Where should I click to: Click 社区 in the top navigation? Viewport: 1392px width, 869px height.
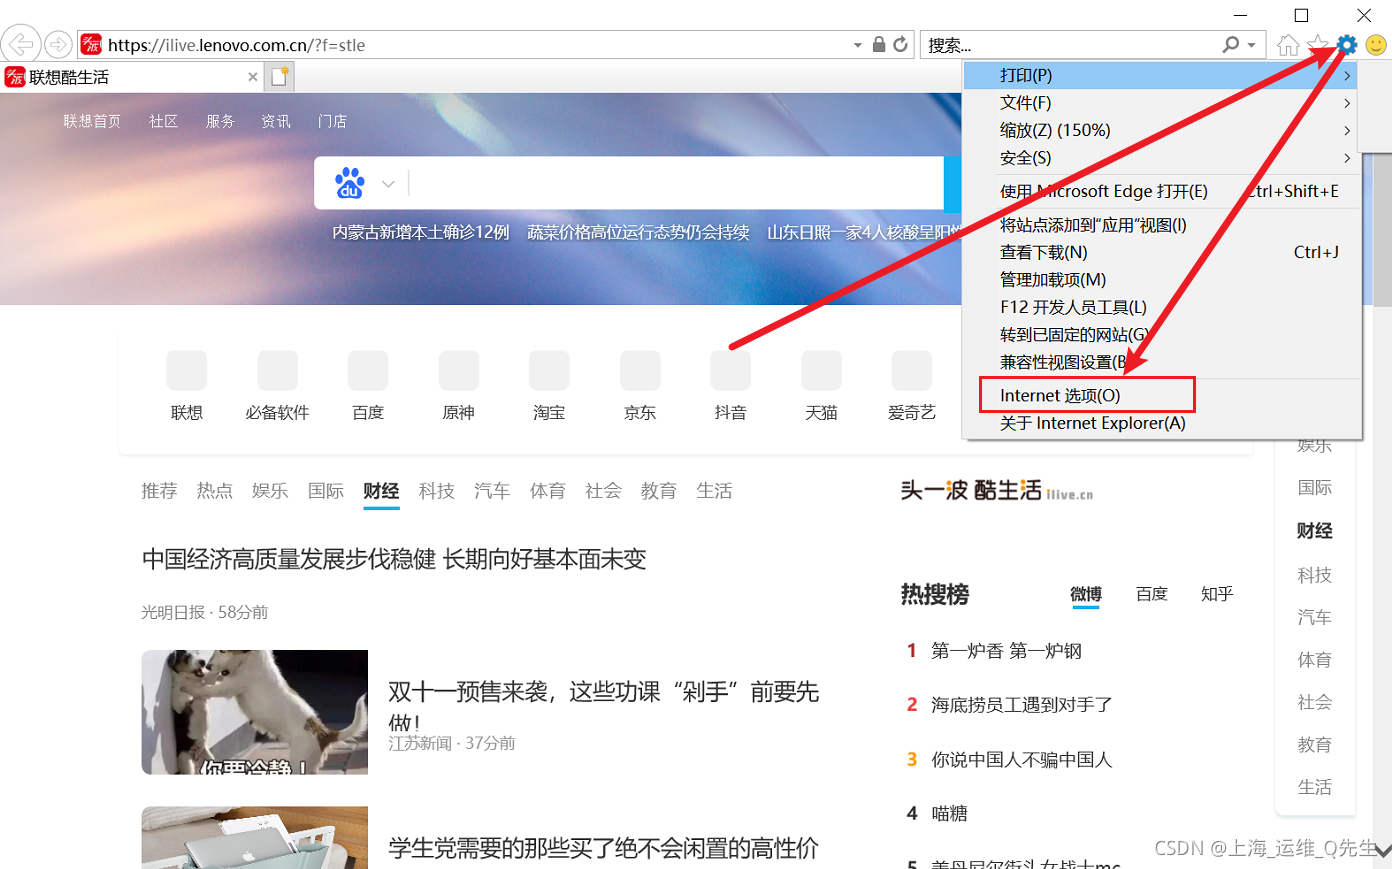click(163, 121)
